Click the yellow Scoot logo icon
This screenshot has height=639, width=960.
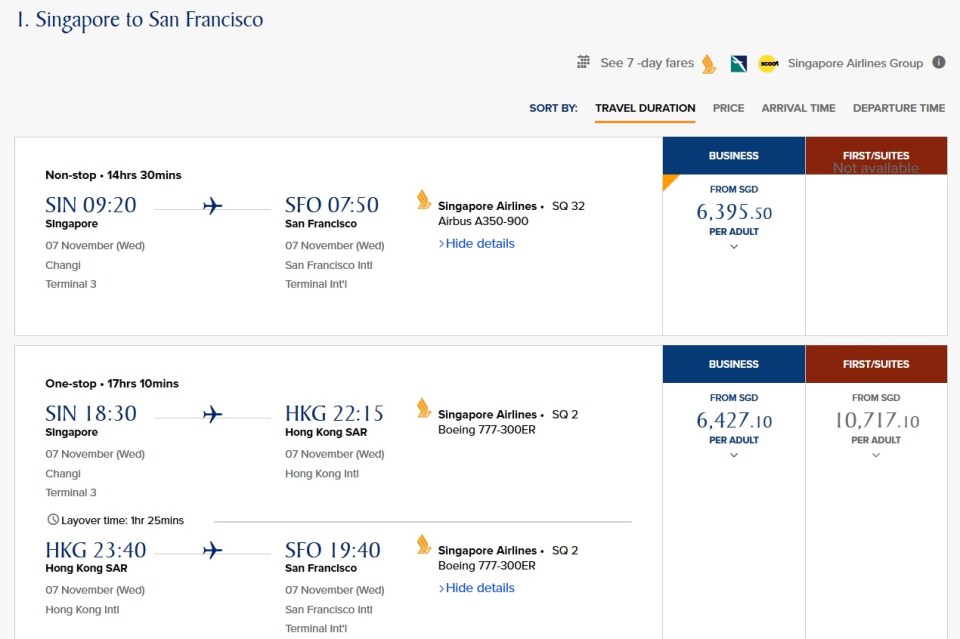pyautogui.click(x=768, y=64)
